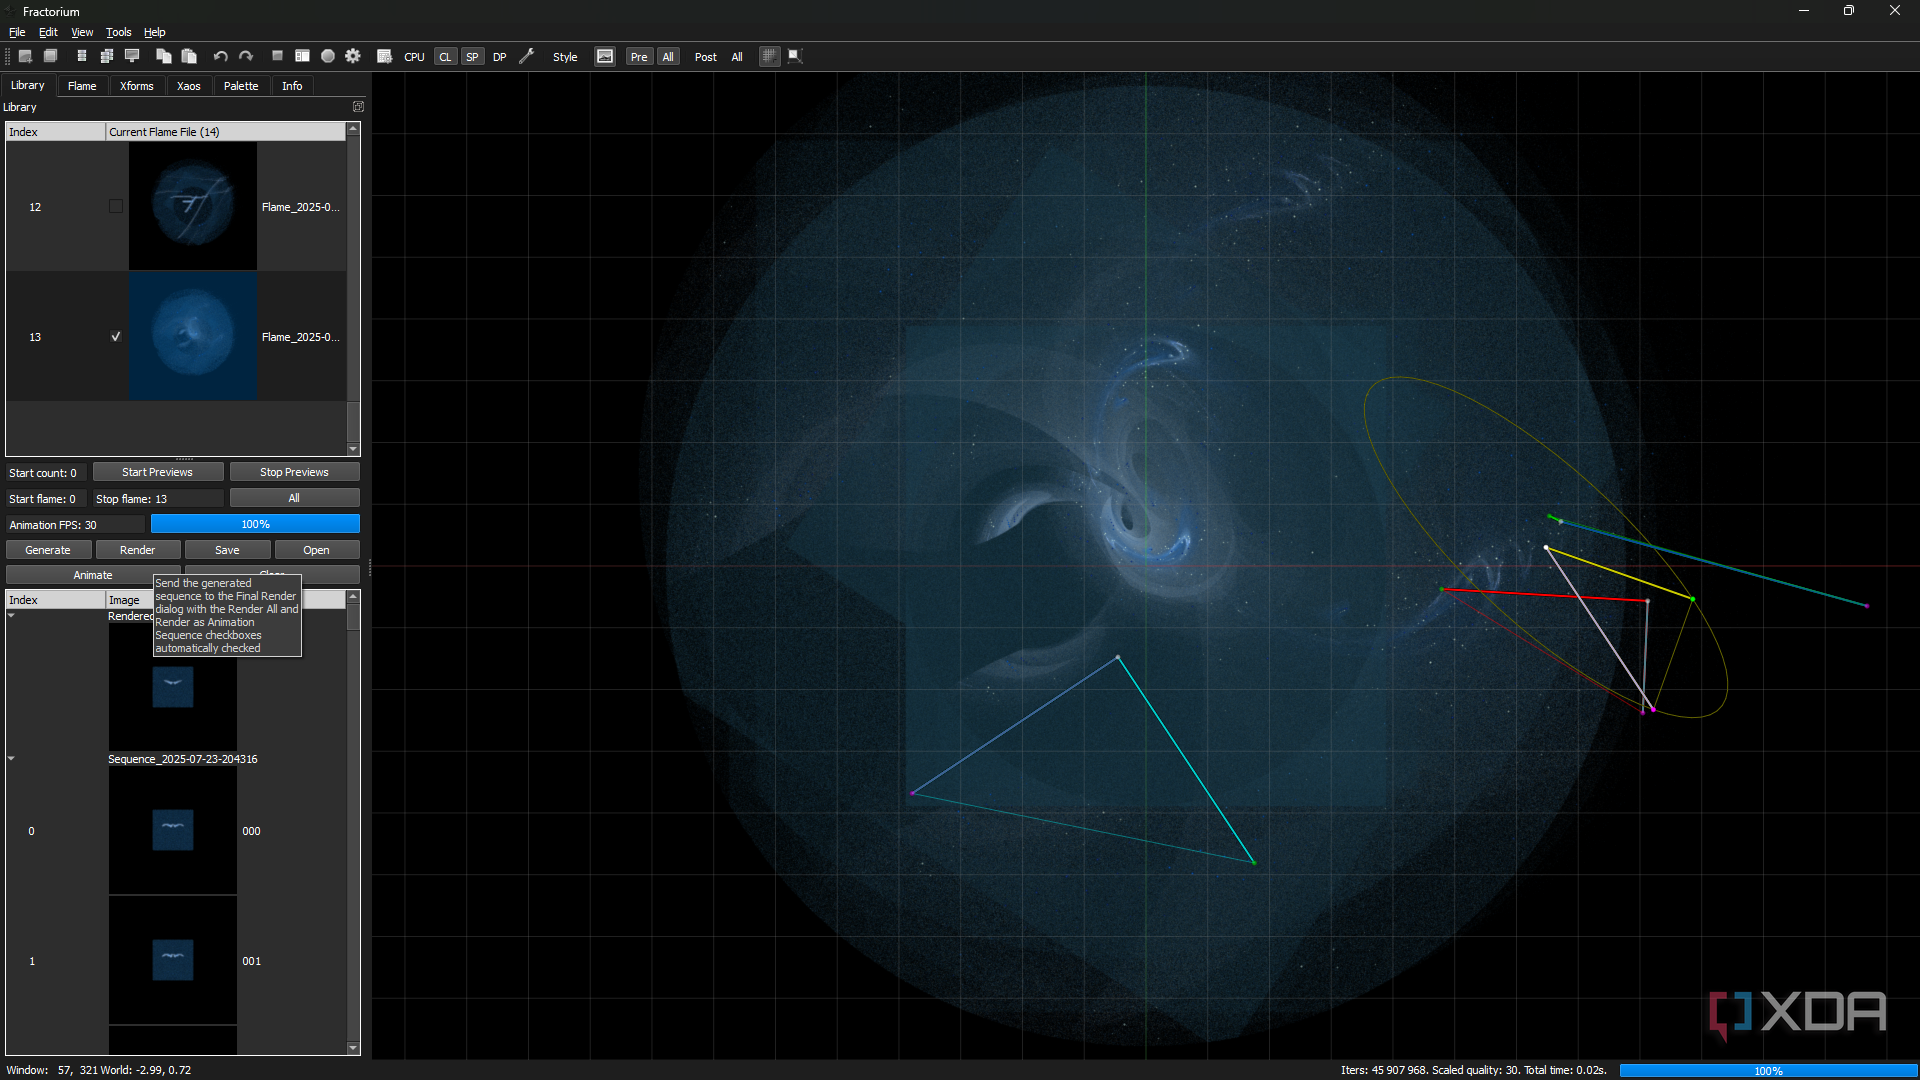Click the save current flame icon
Screen dimensions: 1920x1080
tap(82, 57)
